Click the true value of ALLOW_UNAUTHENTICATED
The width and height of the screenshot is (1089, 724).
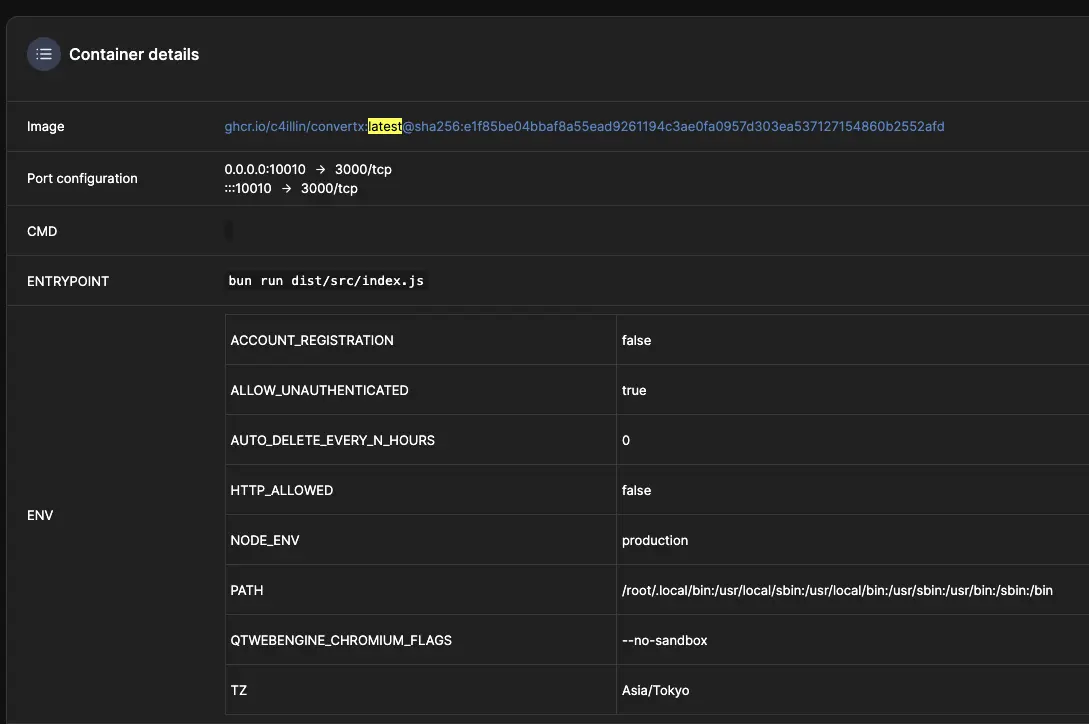click(x=634, y=390)
